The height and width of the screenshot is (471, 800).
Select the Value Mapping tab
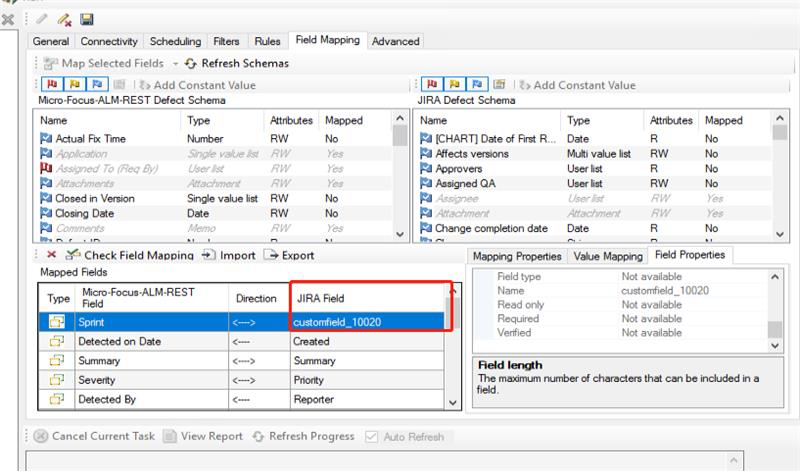click(x=608, y=256)
